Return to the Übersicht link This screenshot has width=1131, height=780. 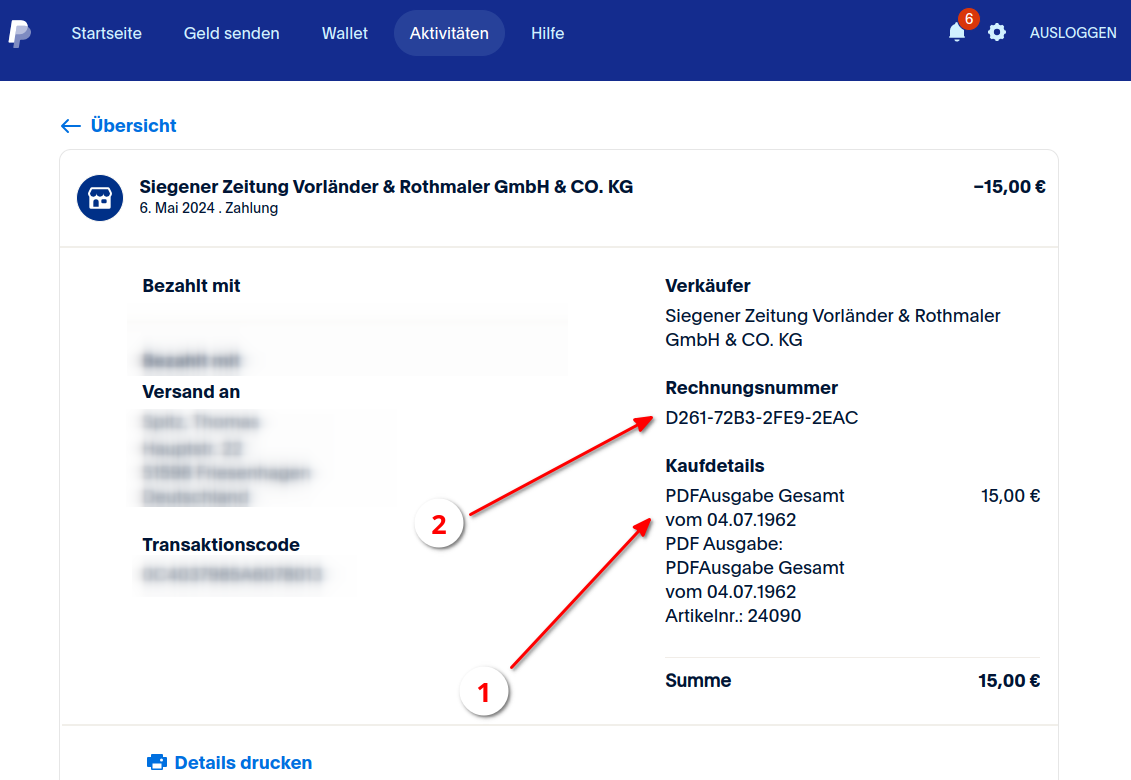coord(133,126)
